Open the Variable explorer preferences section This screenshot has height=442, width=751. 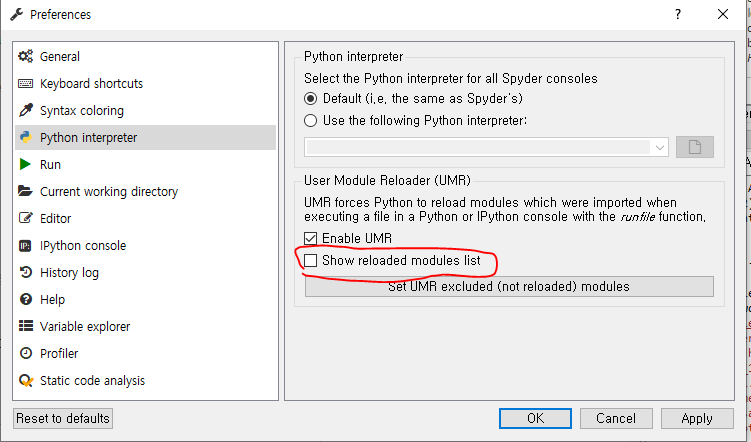[84, 326]
